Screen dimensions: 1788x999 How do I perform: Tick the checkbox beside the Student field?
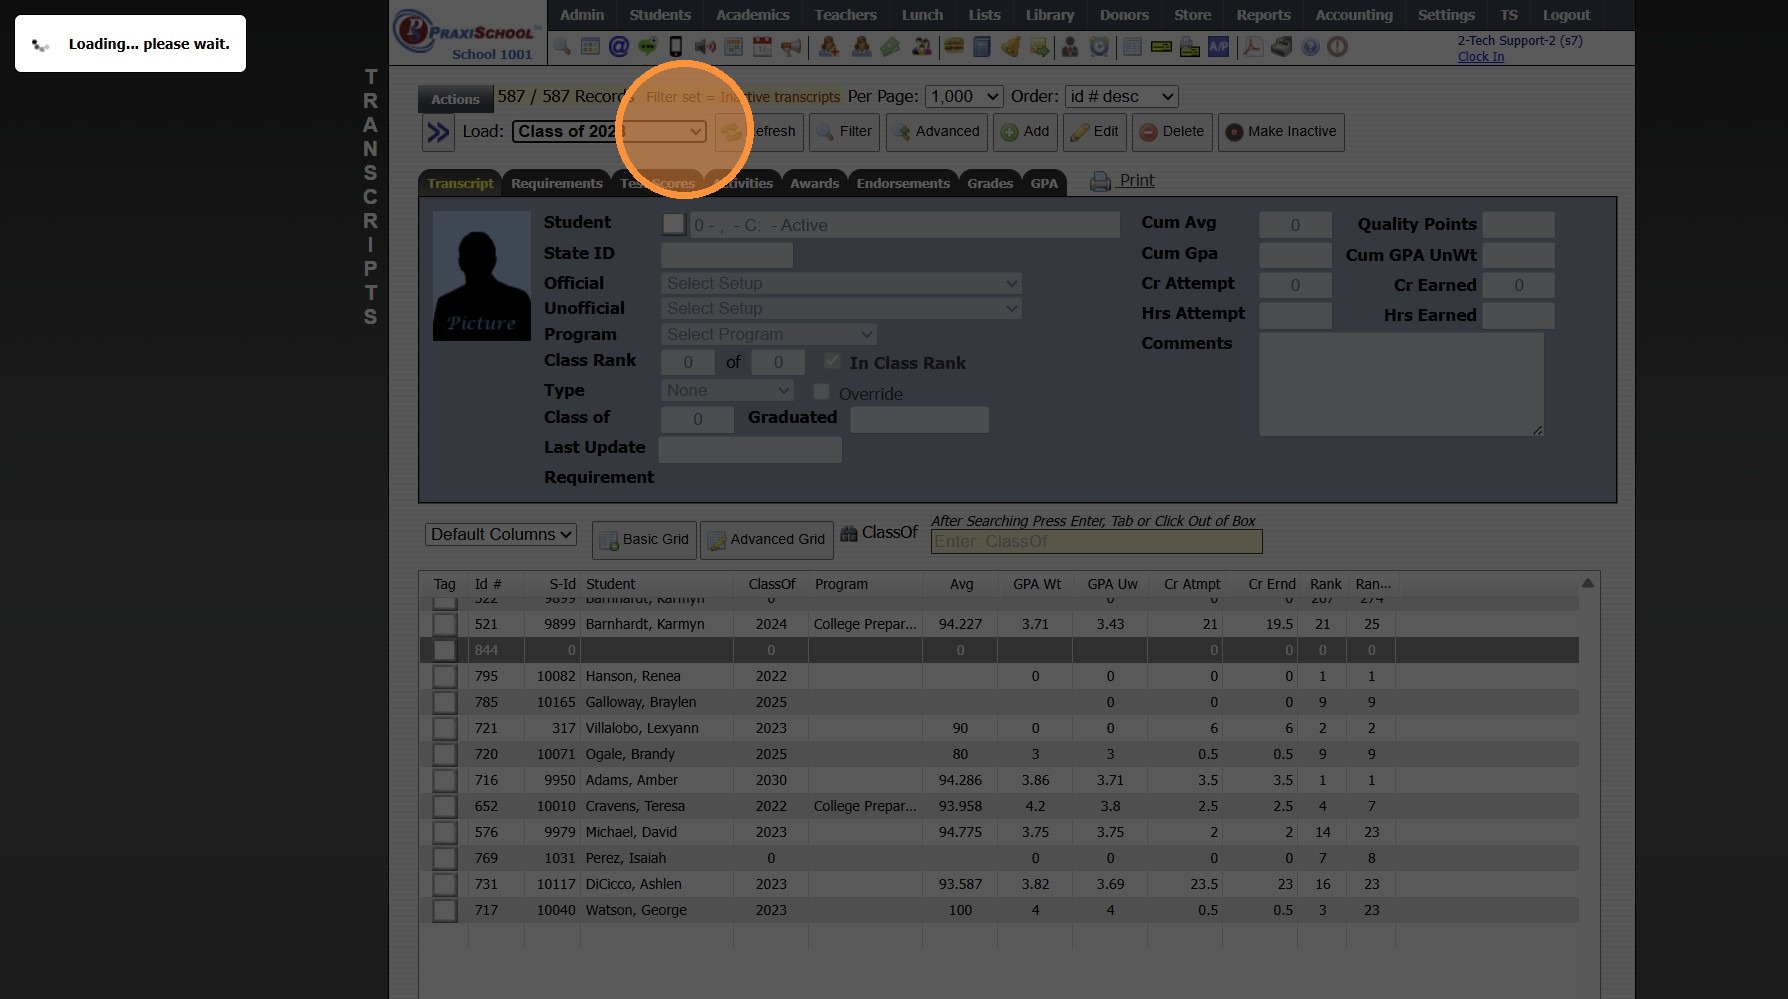pos(674,224)
